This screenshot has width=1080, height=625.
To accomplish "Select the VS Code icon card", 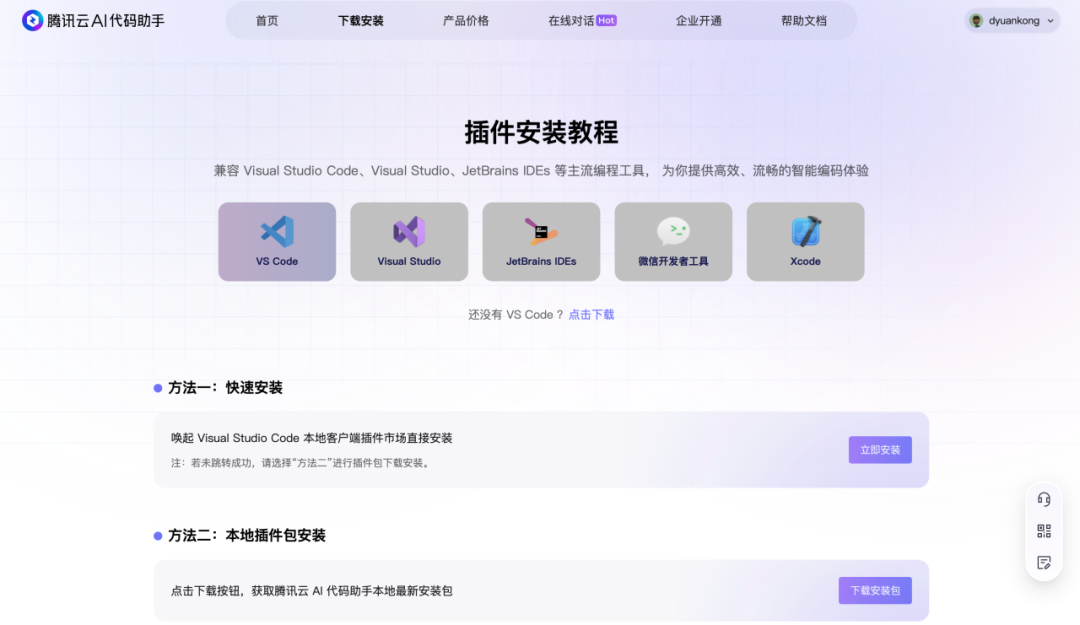I will 277,242.
